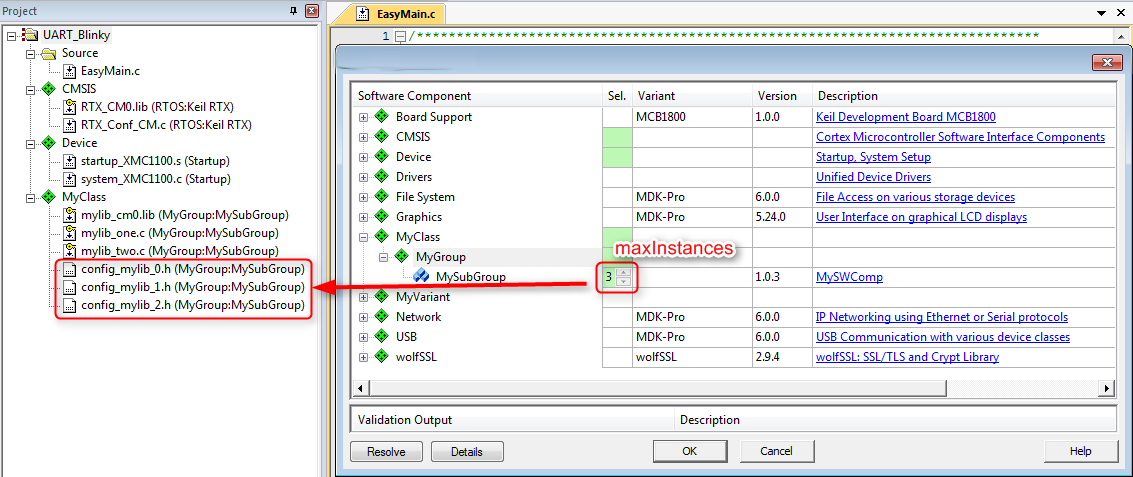Expand the Network component node
1133x477 pixels.
click(364, 317)
